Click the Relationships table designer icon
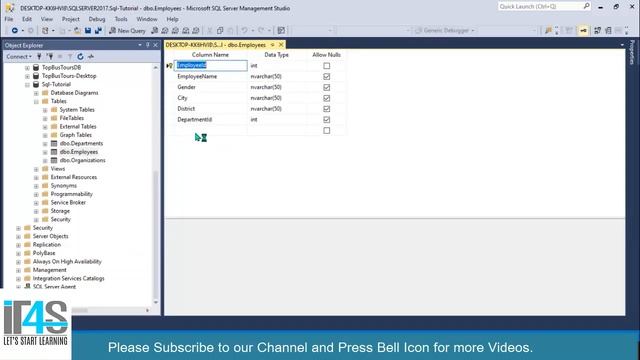 pos(598,31)
